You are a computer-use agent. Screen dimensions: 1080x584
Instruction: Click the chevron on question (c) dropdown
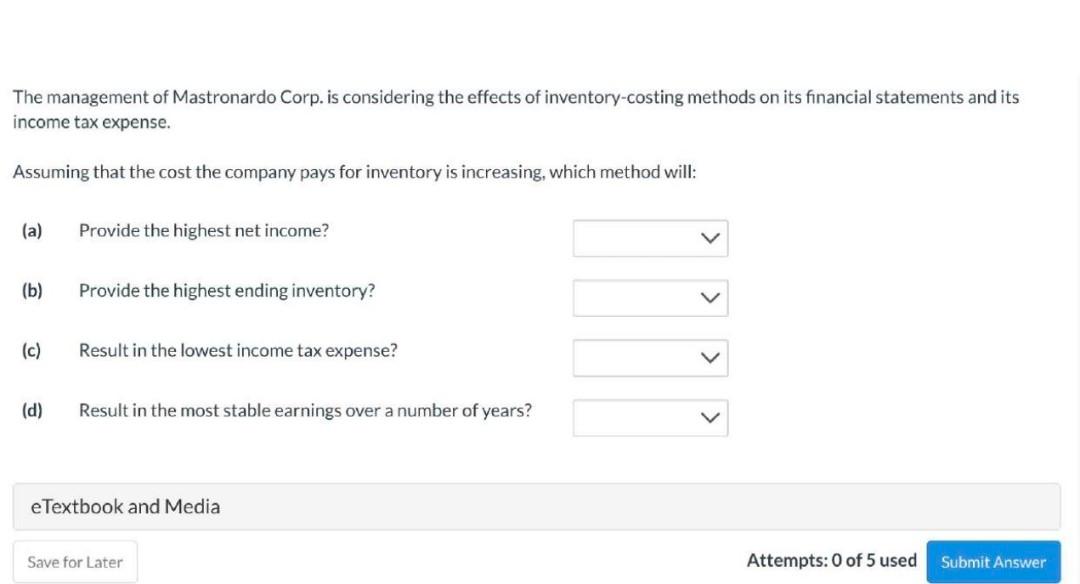[x=710, y=357]
